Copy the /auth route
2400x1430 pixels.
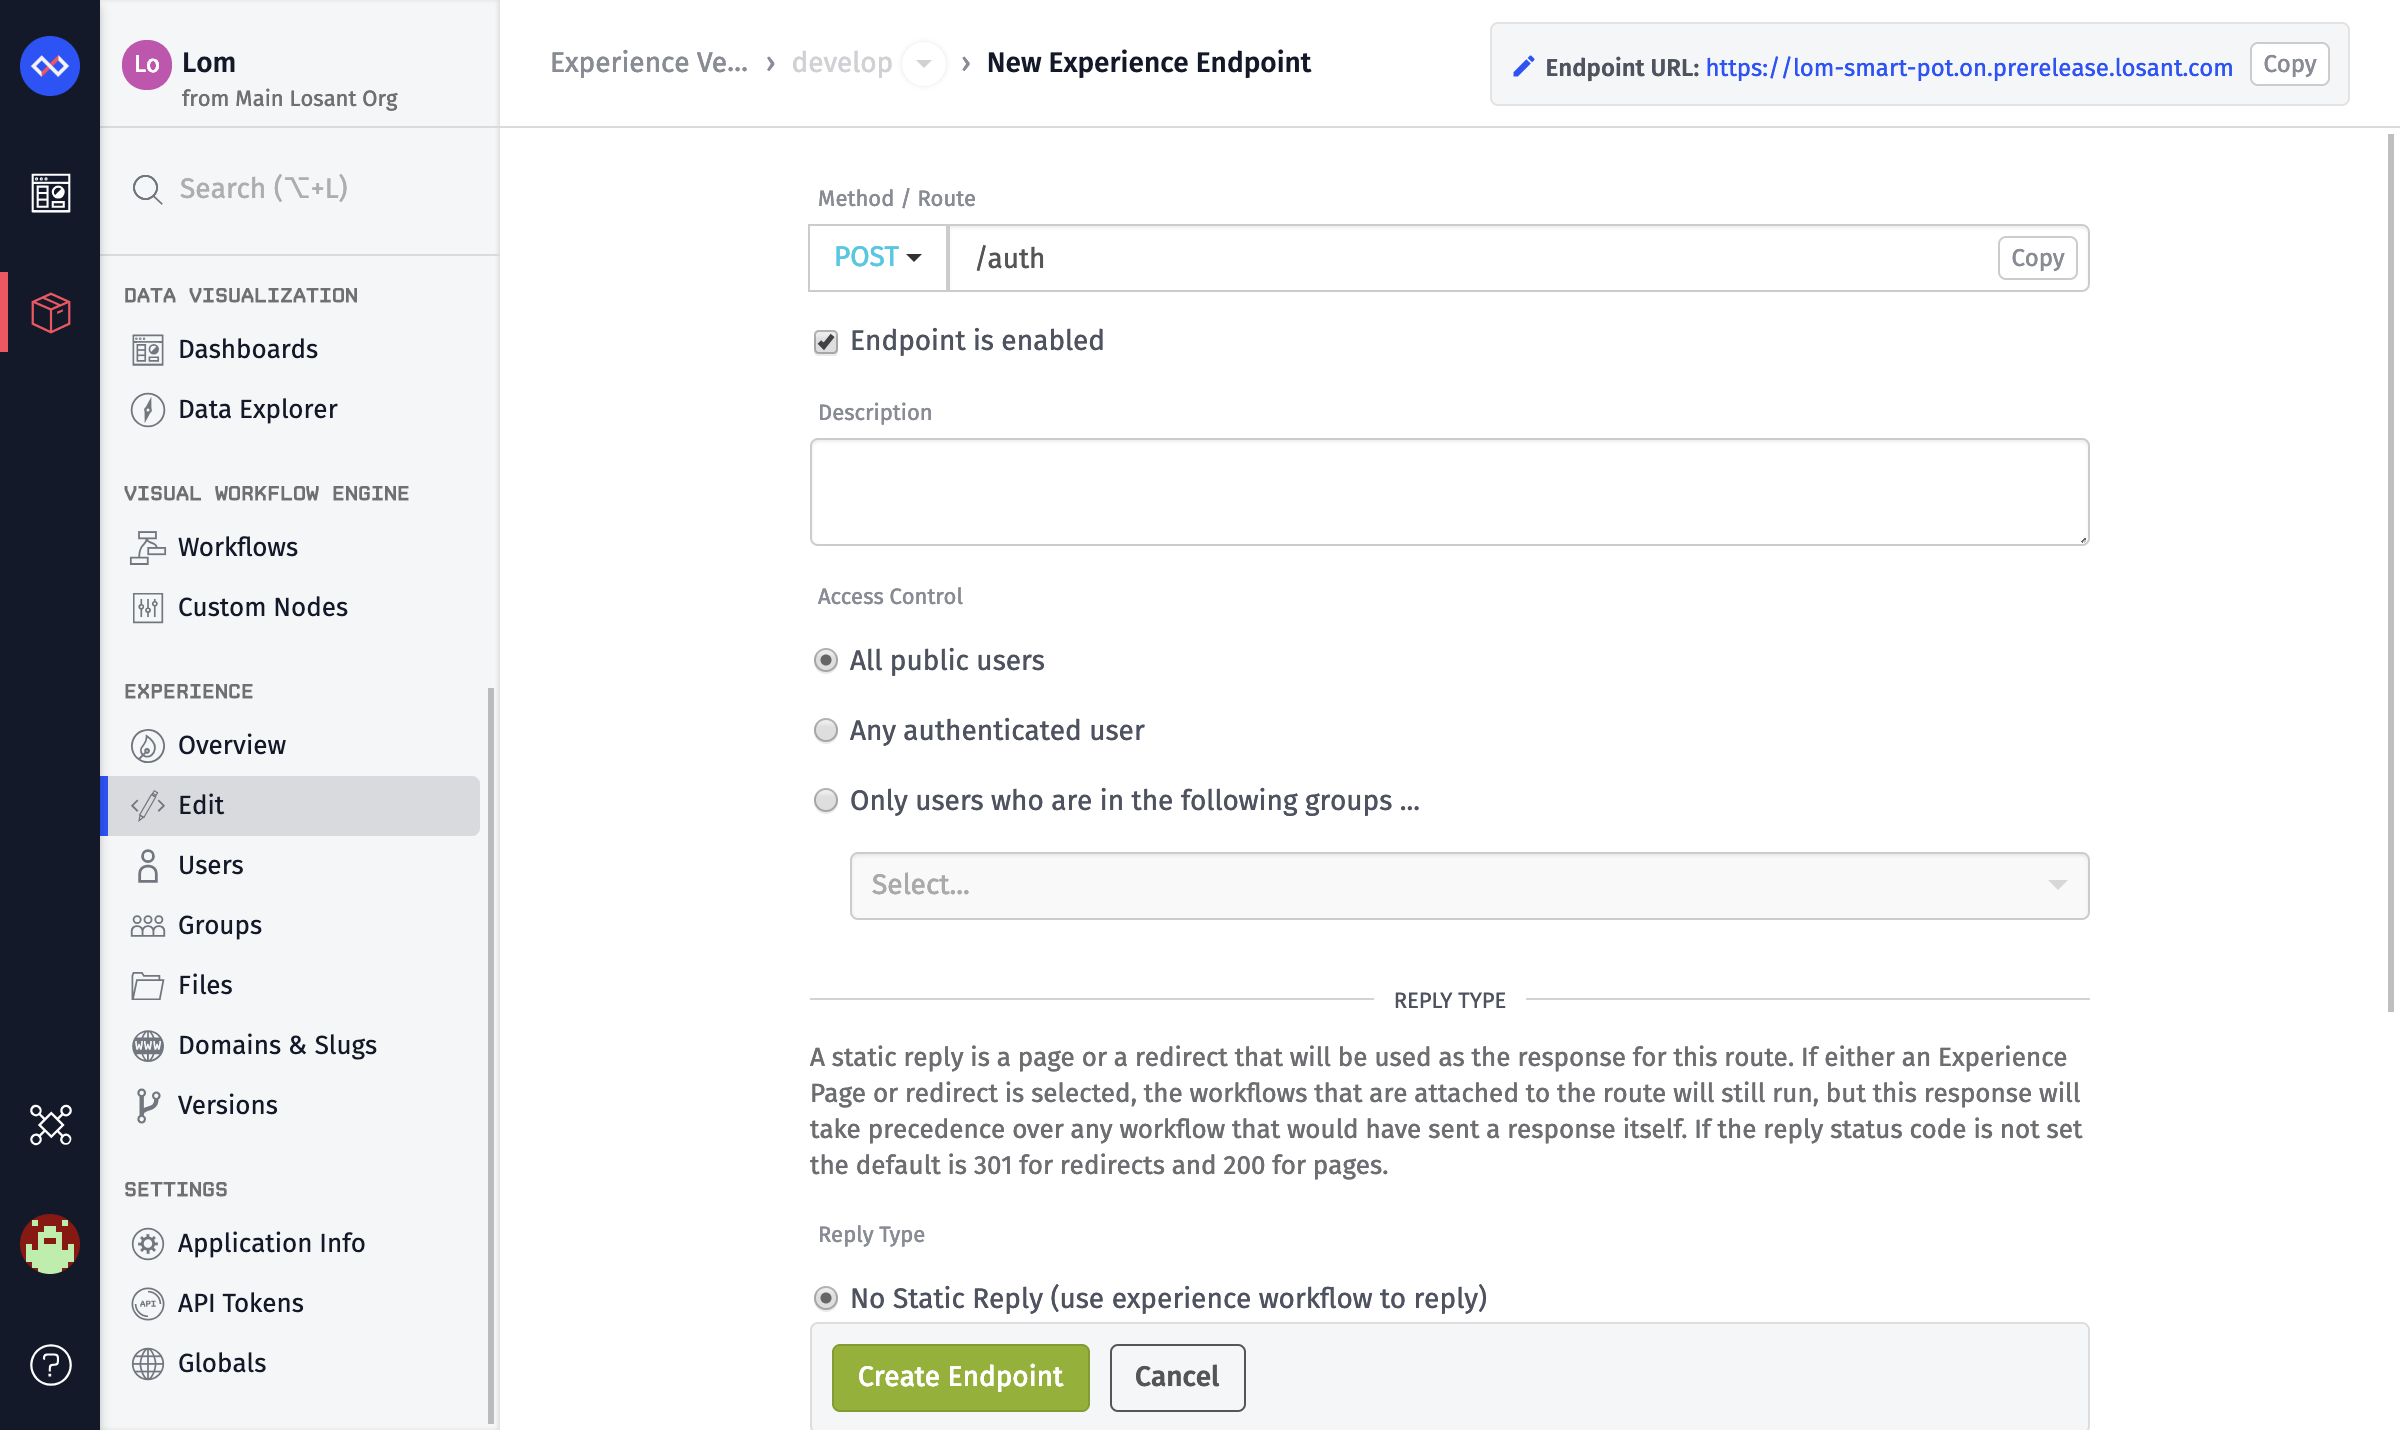coord(2037,259)
